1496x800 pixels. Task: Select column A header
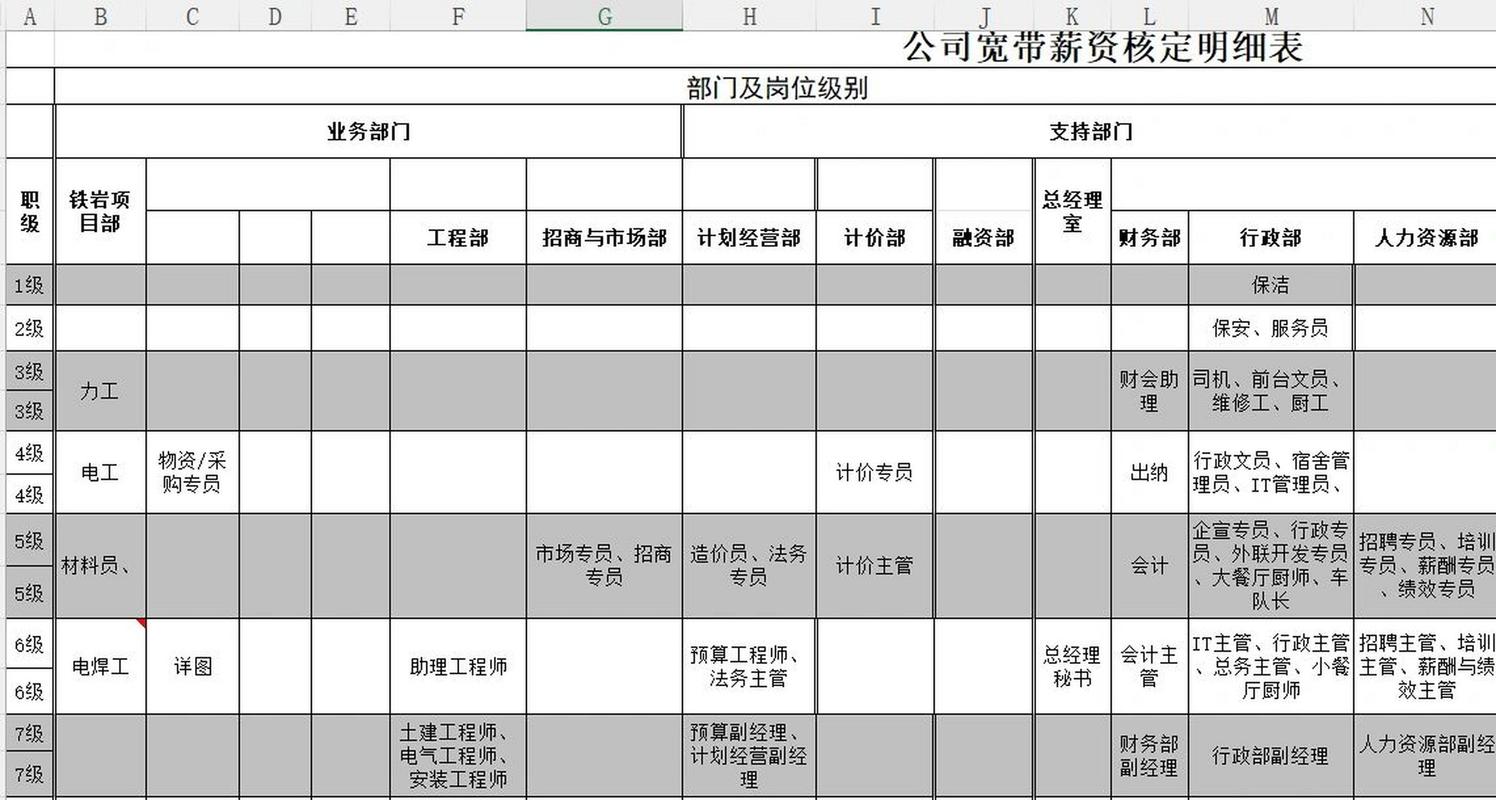[29, 16]
